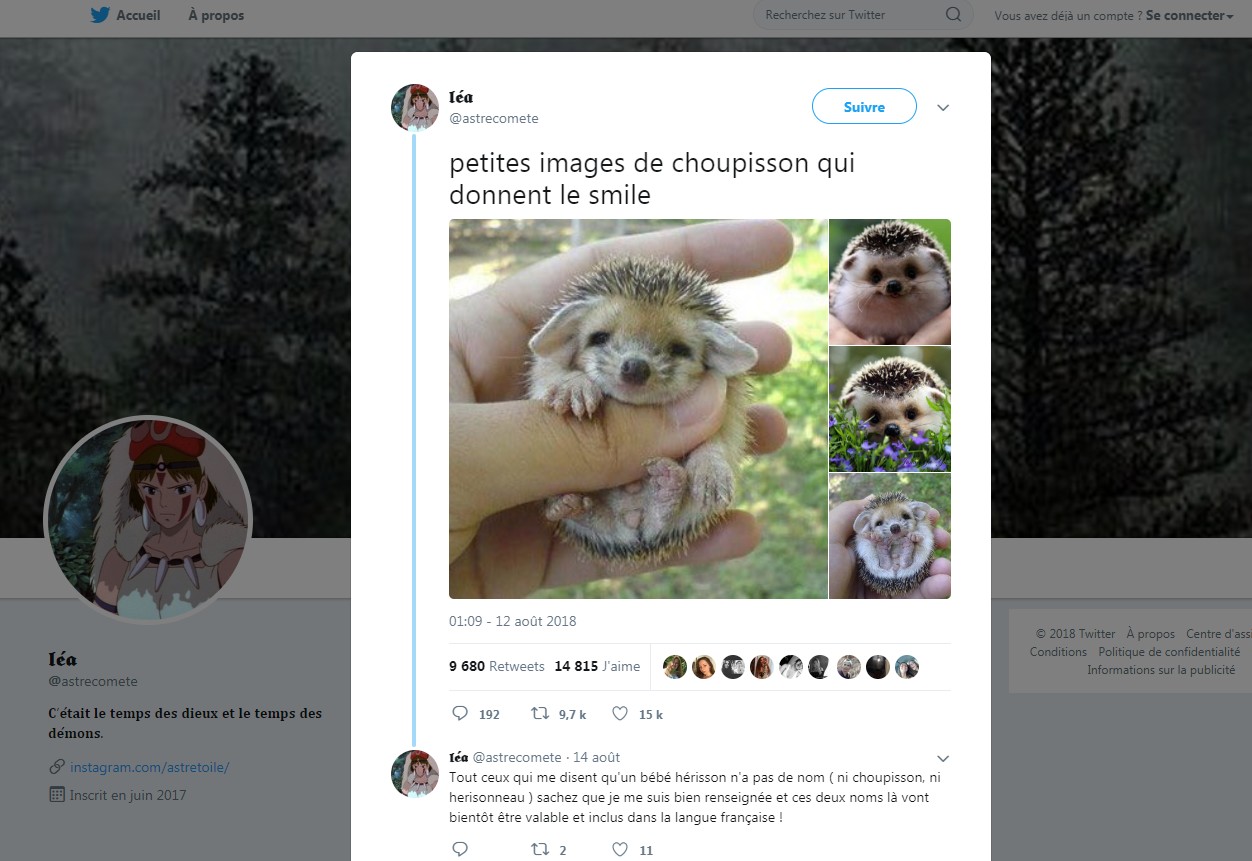This screenshot has width=1252, height=861.
Task: Open the hedgehog in purple flowers photo
Action: [889, 409]
